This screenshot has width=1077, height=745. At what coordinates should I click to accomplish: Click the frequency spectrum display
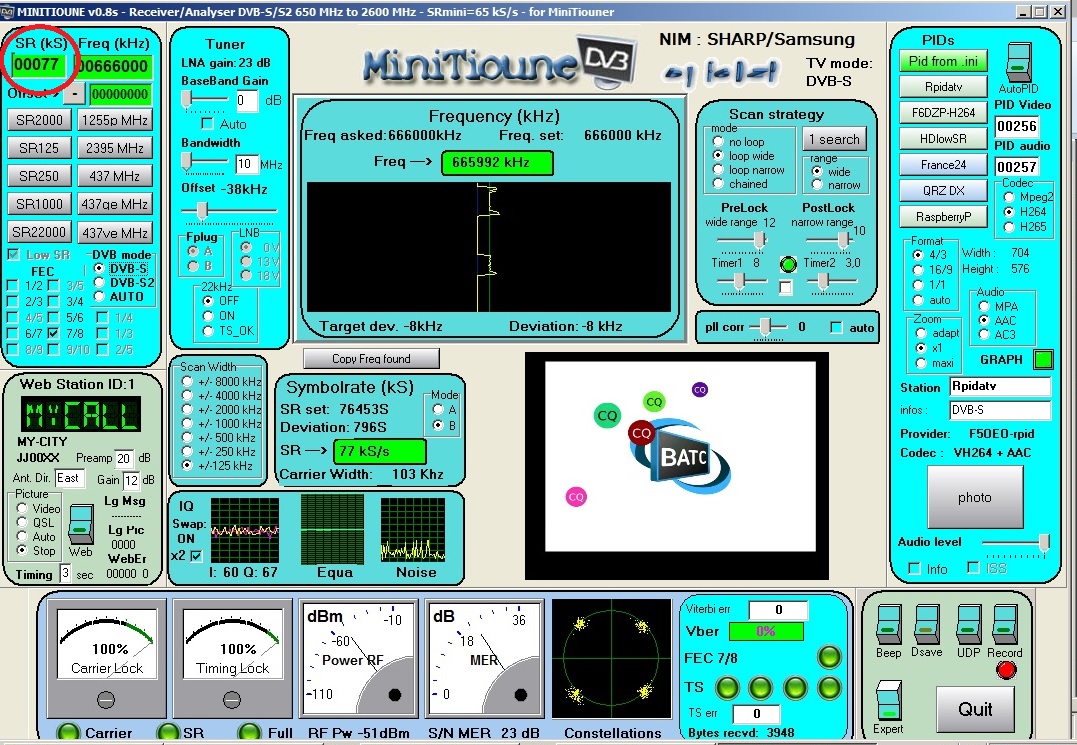[488, 247]
